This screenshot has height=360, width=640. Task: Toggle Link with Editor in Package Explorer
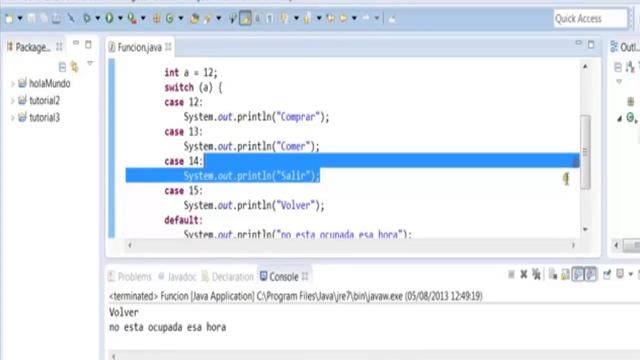74,67
